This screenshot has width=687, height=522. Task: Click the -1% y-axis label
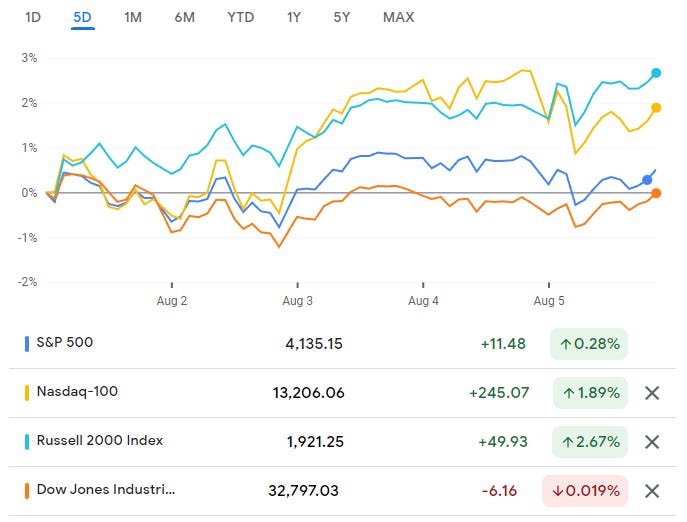[27, 238]
